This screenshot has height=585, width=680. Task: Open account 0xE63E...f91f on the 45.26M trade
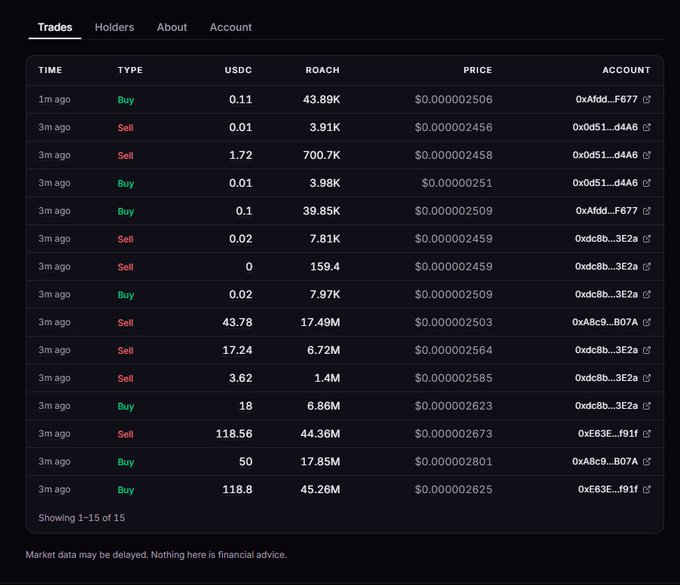[608, 489]
